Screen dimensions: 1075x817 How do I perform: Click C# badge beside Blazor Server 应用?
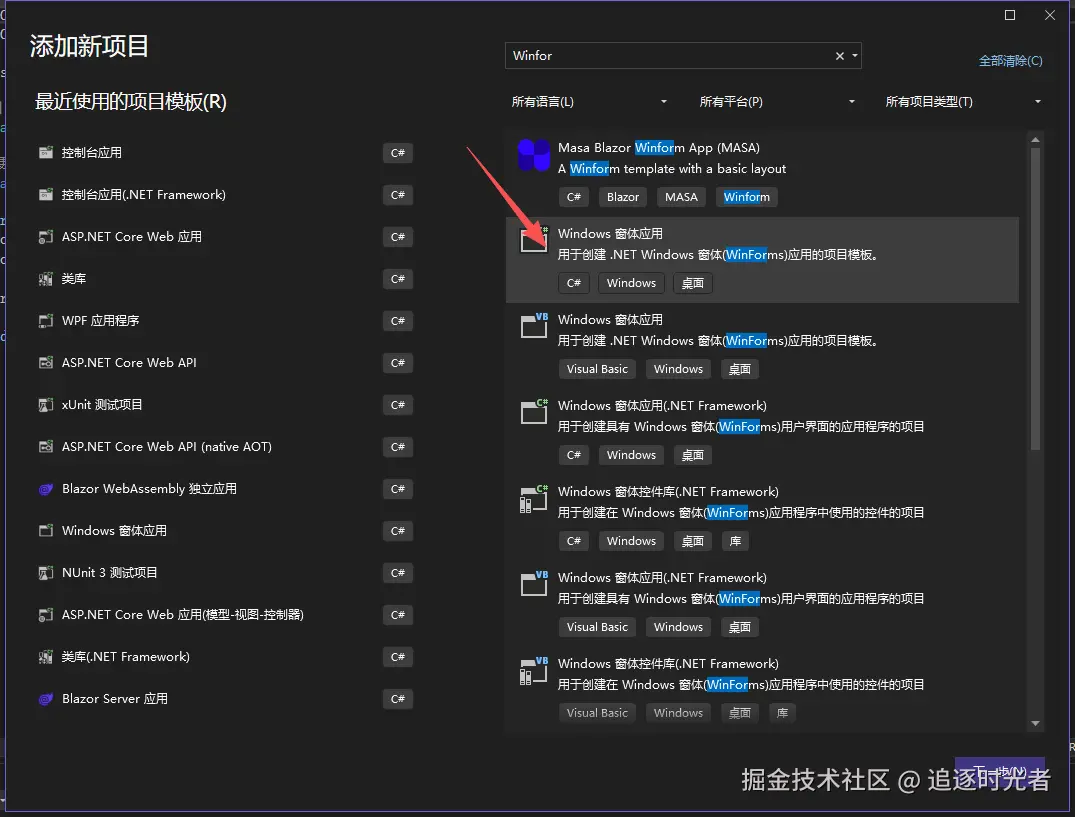click(398, 699)
